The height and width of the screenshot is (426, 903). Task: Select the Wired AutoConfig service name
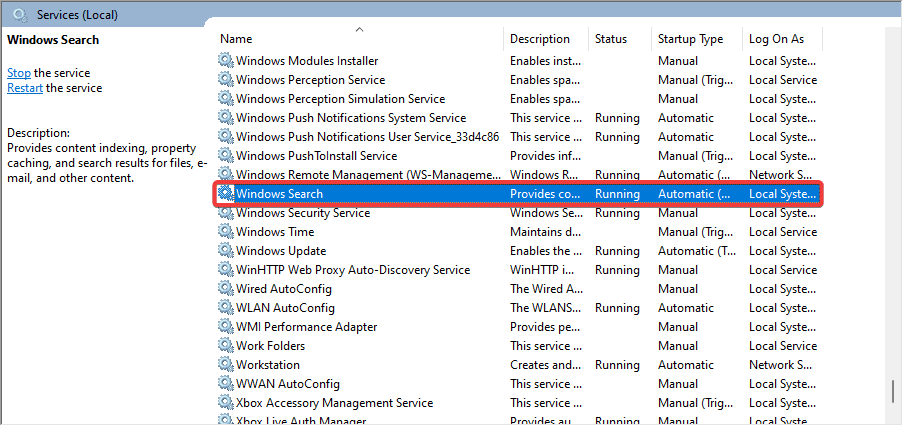(284, 288)
